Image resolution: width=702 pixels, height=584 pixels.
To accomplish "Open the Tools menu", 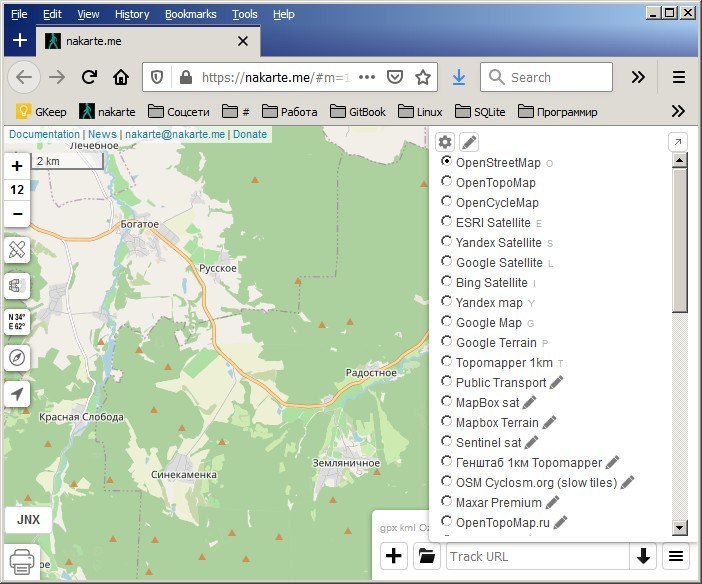I will click(244, 14).
